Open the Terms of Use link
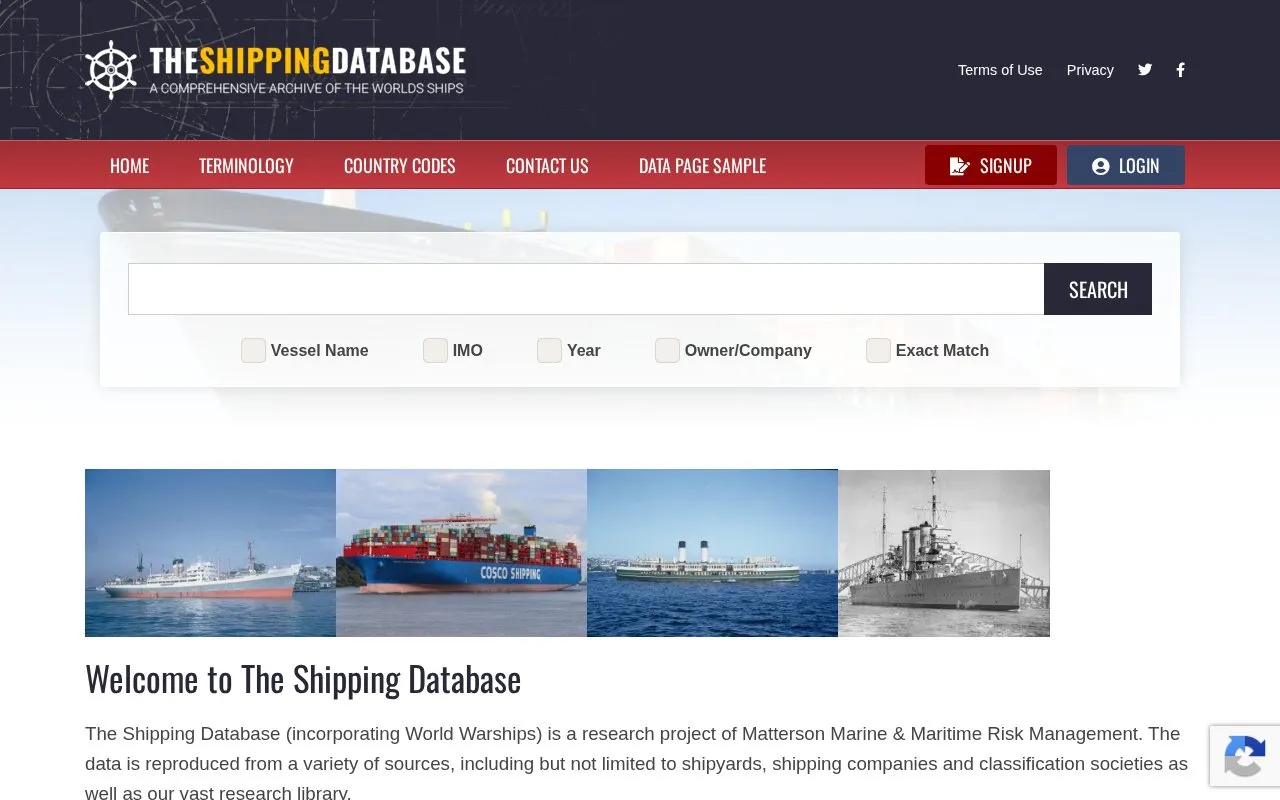1280x800 pixels. pyautogui.click(x=1000, y=70)
